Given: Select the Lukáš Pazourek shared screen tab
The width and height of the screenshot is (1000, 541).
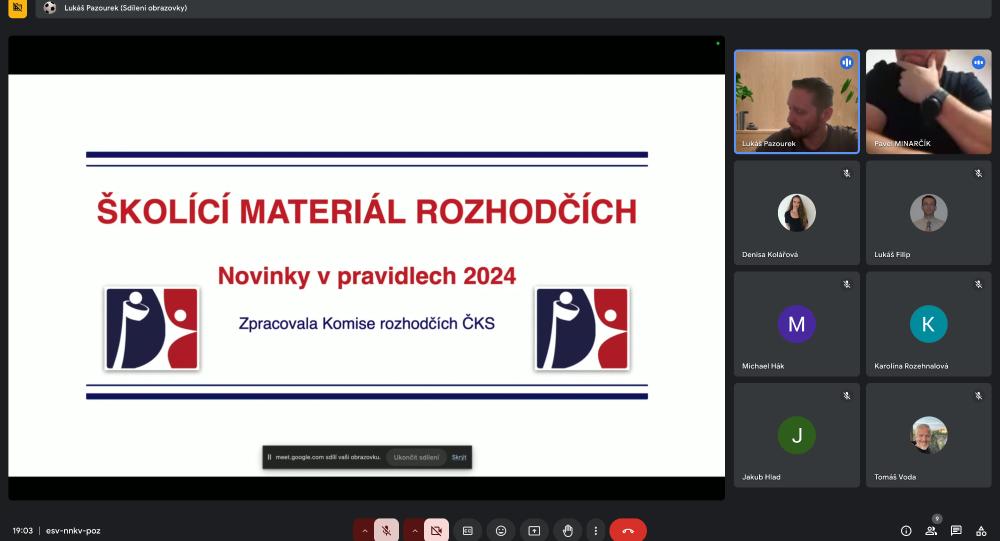Looking at the screenshot, I should (x=125, y=8).
